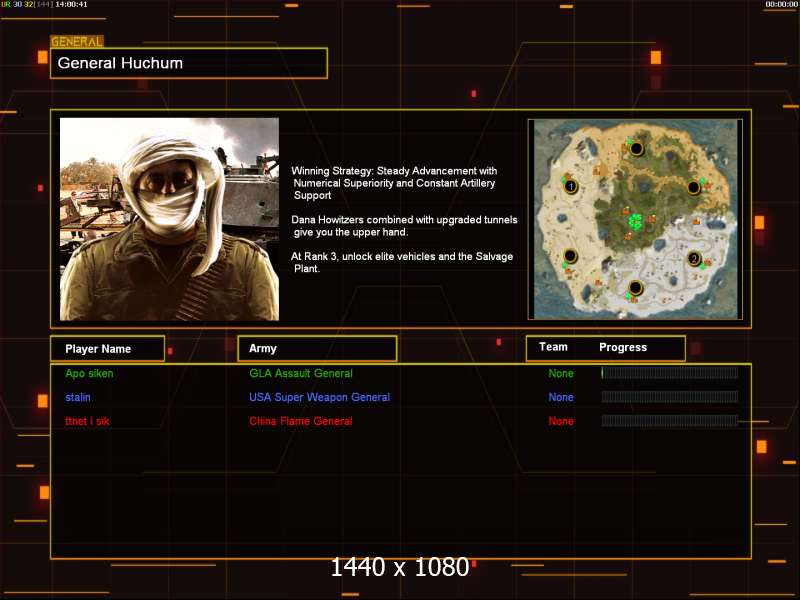Click the green supply cluster at map center
Viewport: 800px width, 600px height.
[635, 221]
